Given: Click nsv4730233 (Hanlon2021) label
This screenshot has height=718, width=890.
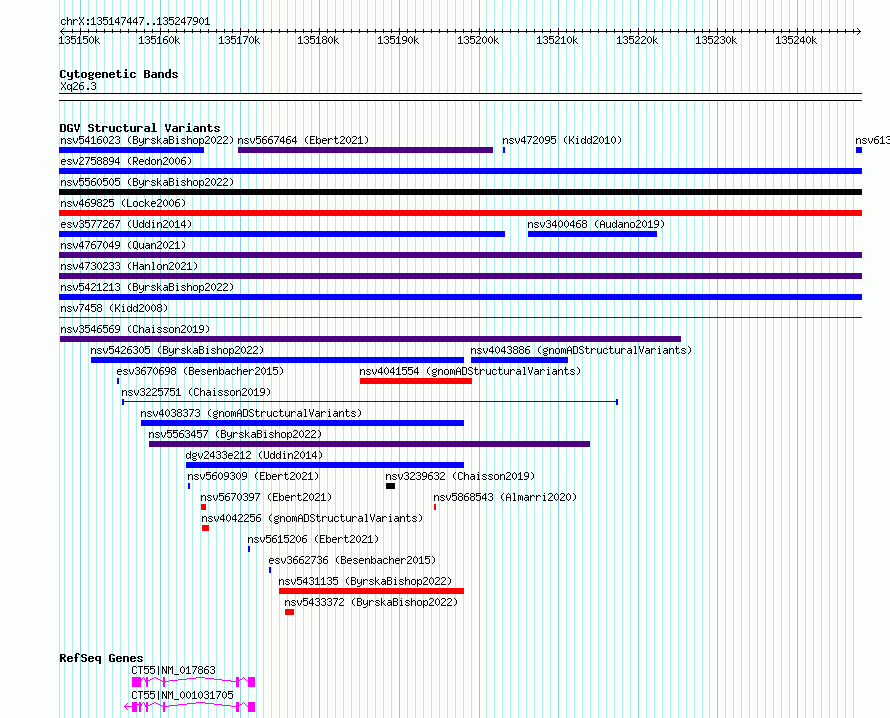Looking at the screenshot, I should coord(129,266).
